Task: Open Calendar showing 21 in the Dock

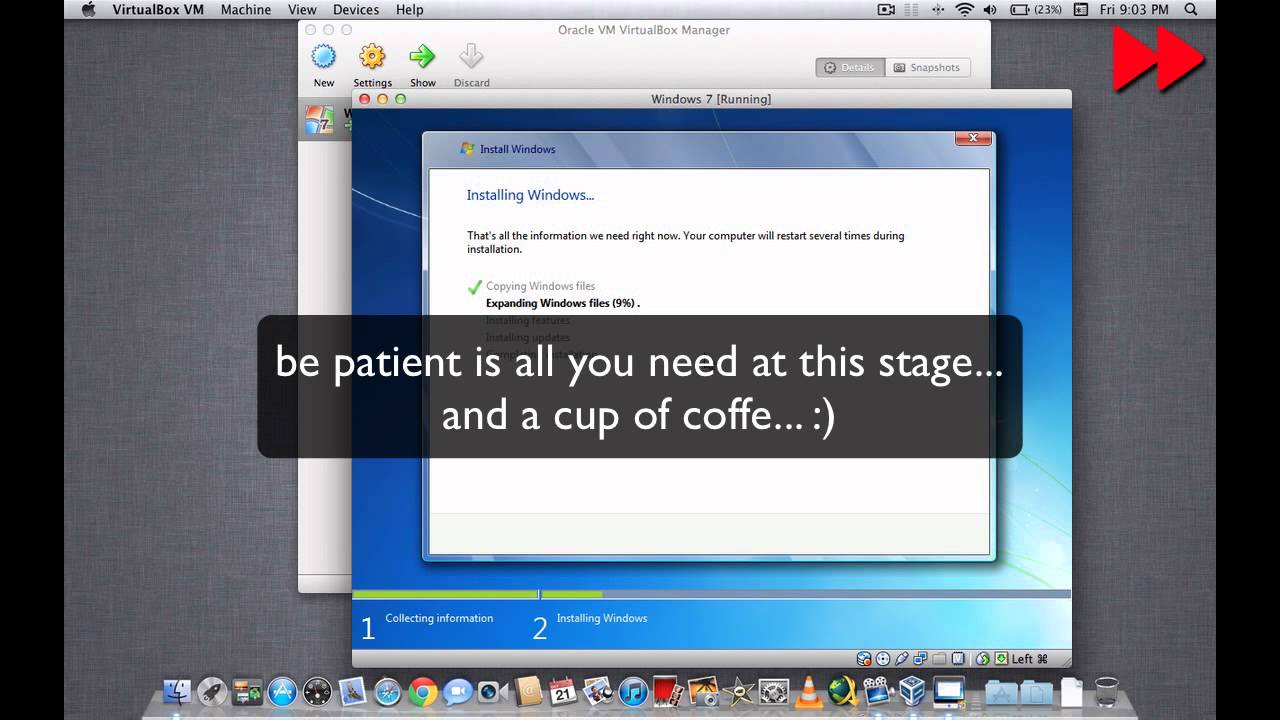Action: [563, 691]
